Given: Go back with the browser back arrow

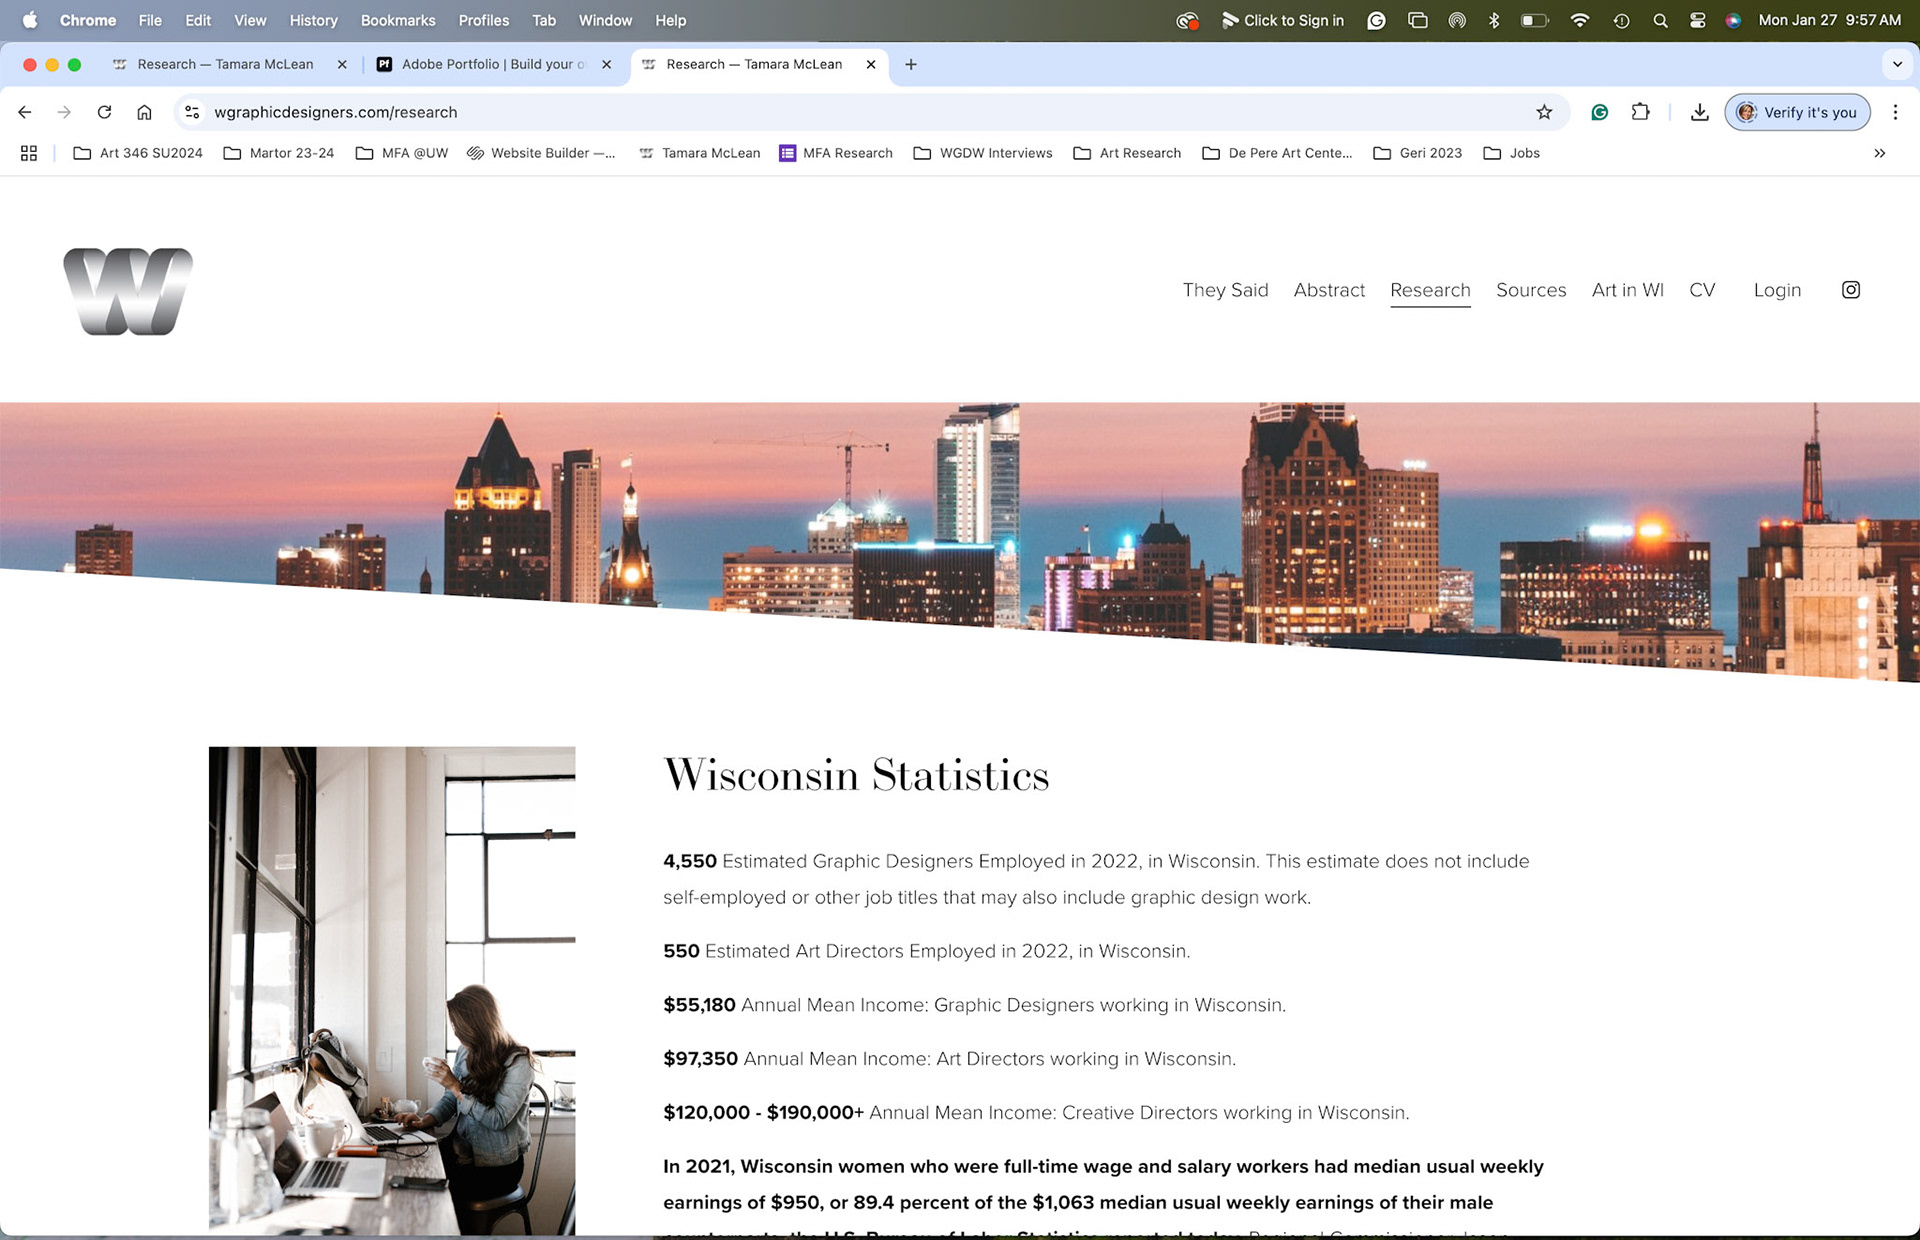Looking at the screenshot, I should [x=25, y=112].
